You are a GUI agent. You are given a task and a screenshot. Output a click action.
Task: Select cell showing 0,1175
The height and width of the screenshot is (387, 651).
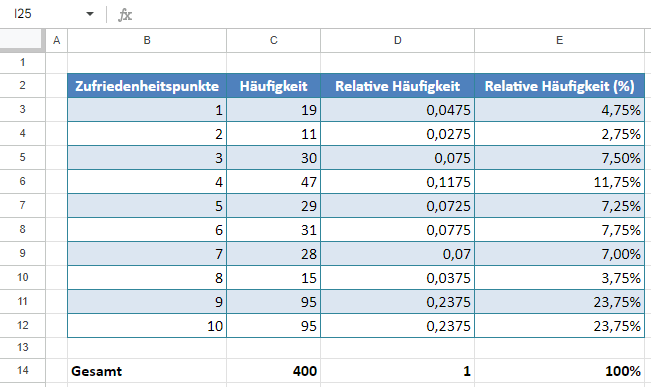397,182
